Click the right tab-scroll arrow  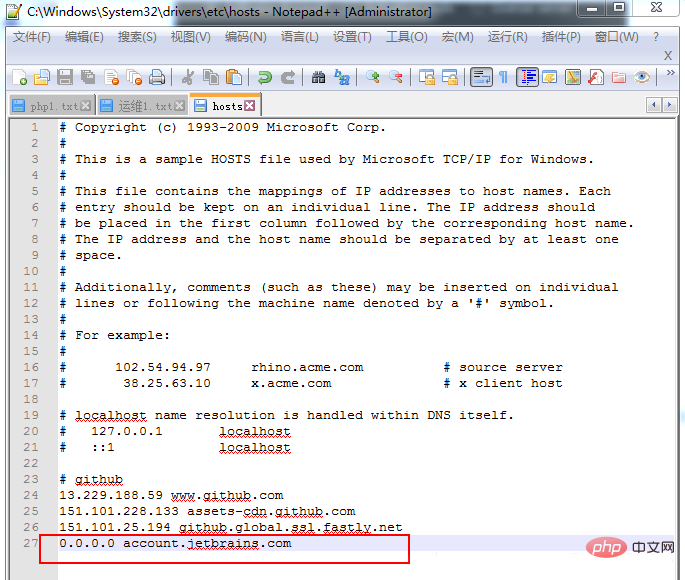coord(669,105)
